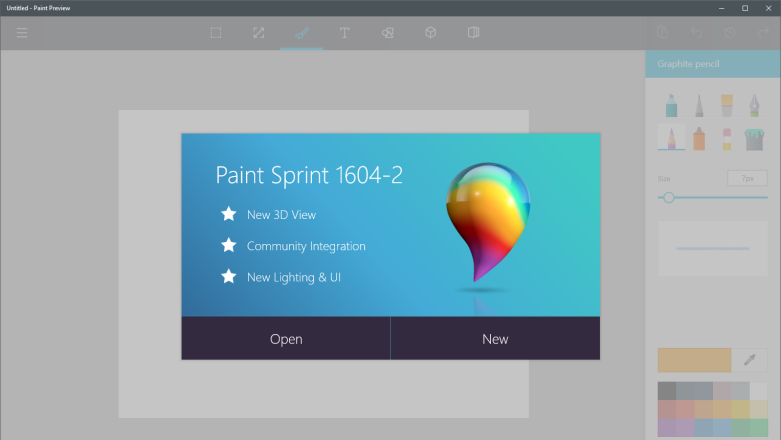
Task: Select the Brushes tool in toolbar
Action: pyautogui.click(x=301, y=33)
